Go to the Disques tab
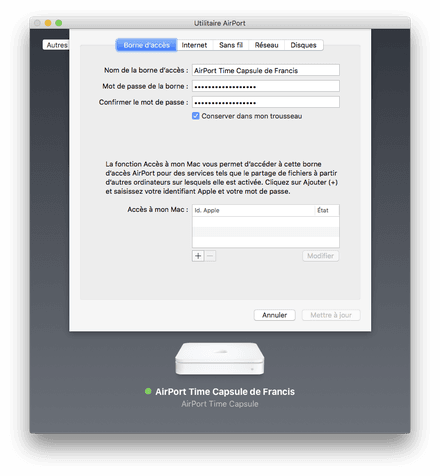Screen dimensions: 440x476 click(303, 45)
